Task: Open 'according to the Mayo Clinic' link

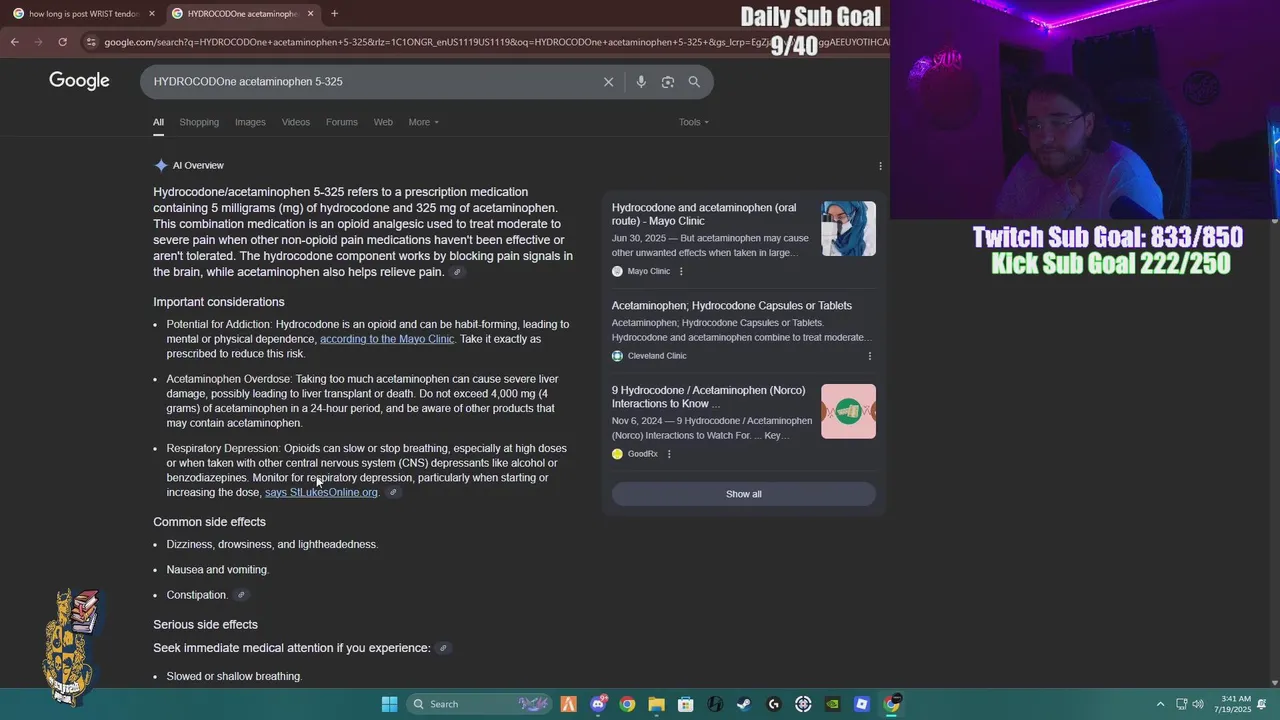Action: coord(386,339)
